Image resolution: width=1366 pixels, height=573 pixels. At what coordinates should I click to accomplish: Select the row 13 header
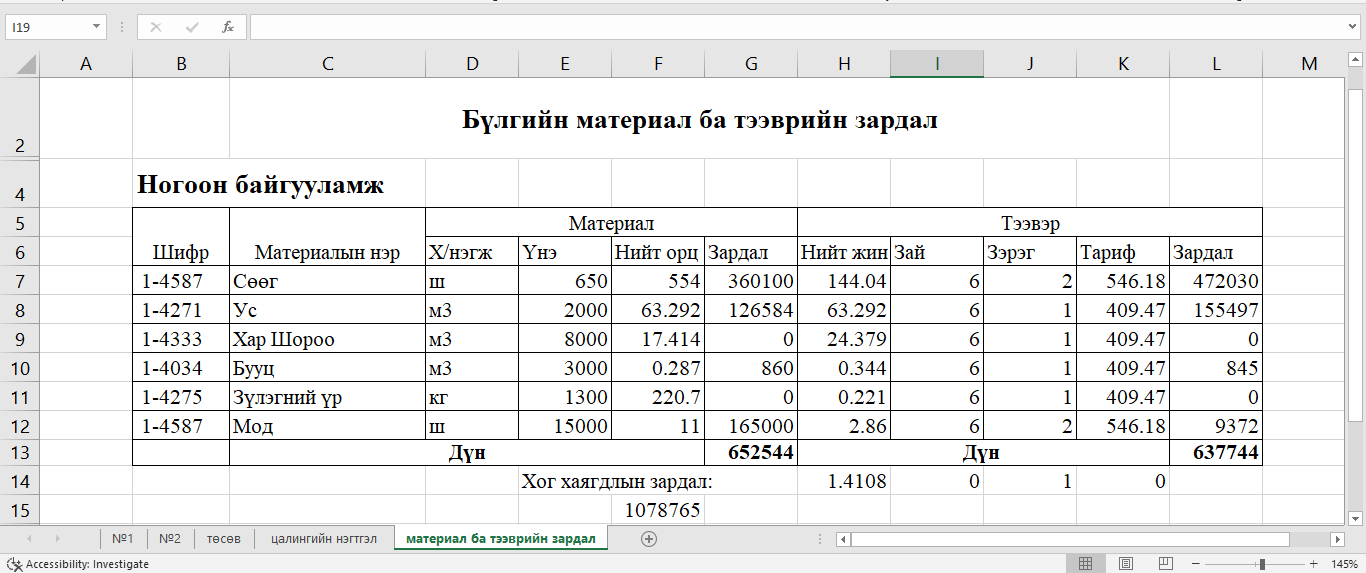coord(20,453)
